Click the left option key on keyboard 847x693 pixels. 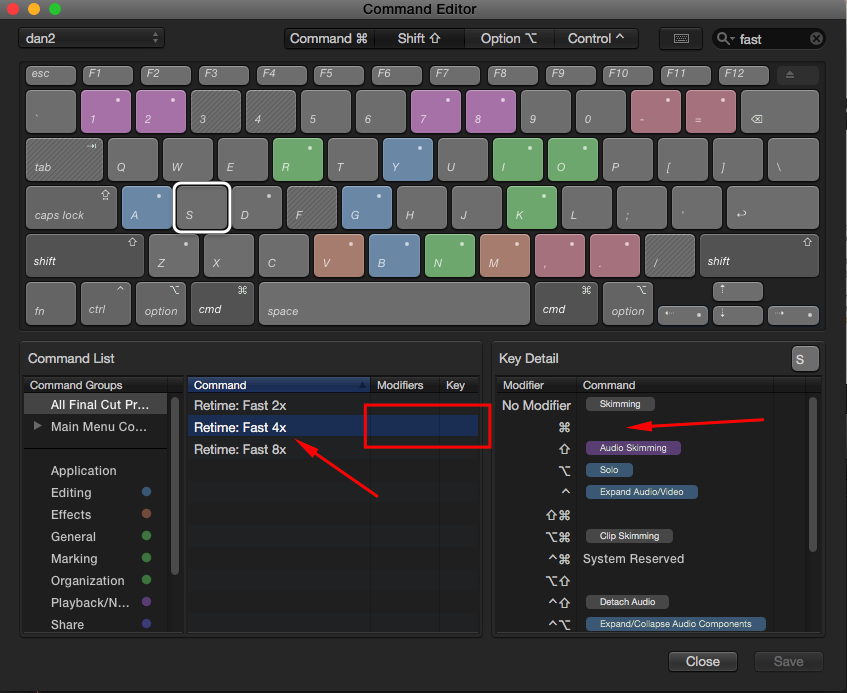161,304
